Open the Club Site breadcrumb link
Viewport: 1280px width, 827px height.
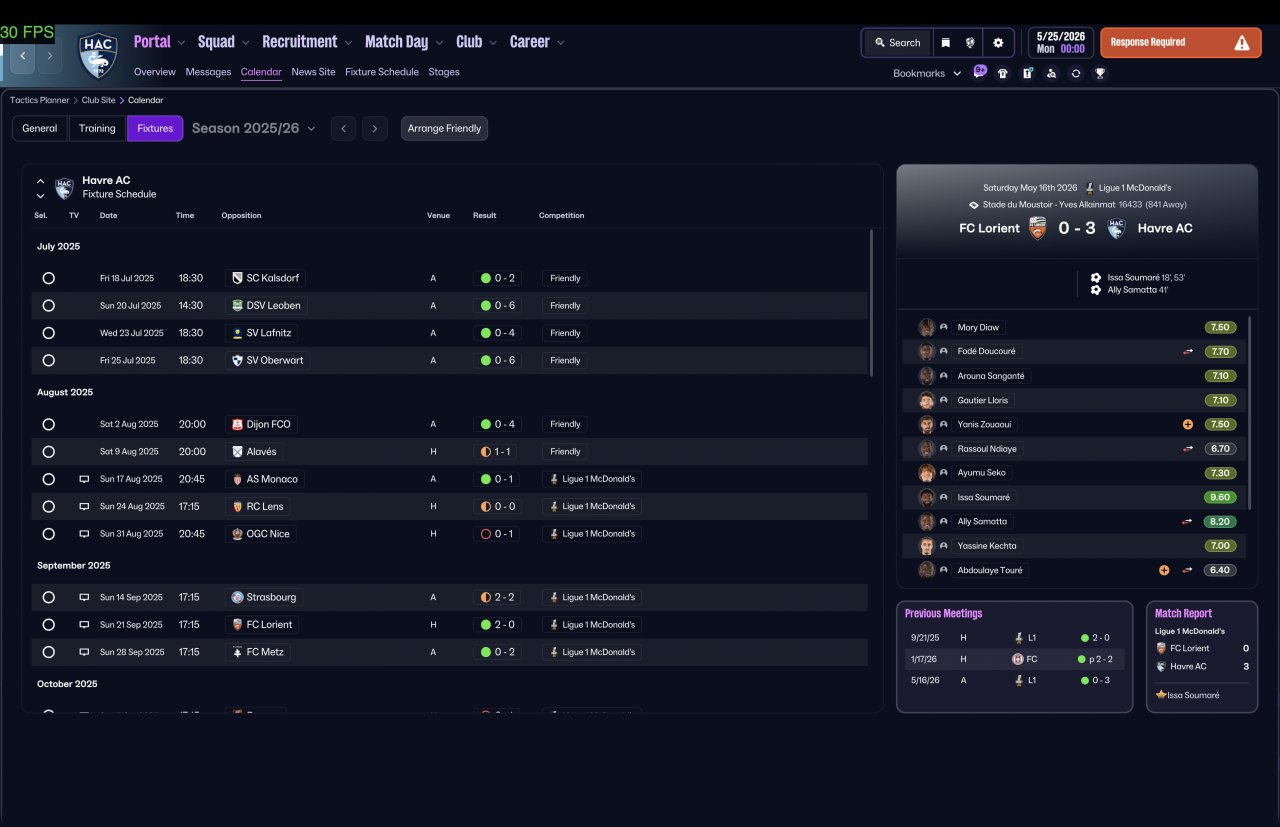pos(98,100)
